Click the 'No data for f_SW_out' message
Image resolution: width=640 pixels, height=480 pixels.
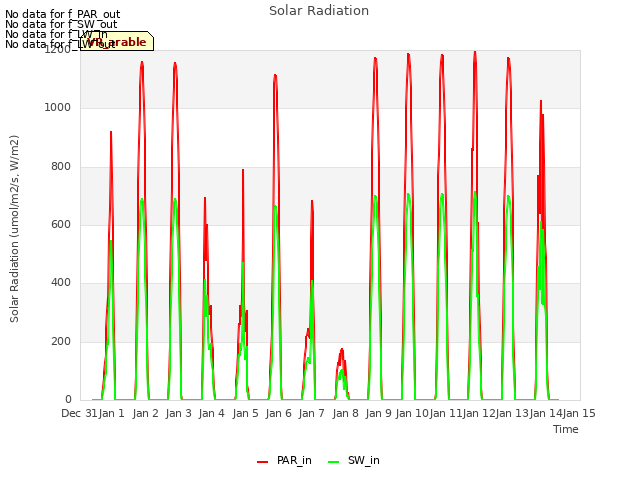click(x=61, y=24)
